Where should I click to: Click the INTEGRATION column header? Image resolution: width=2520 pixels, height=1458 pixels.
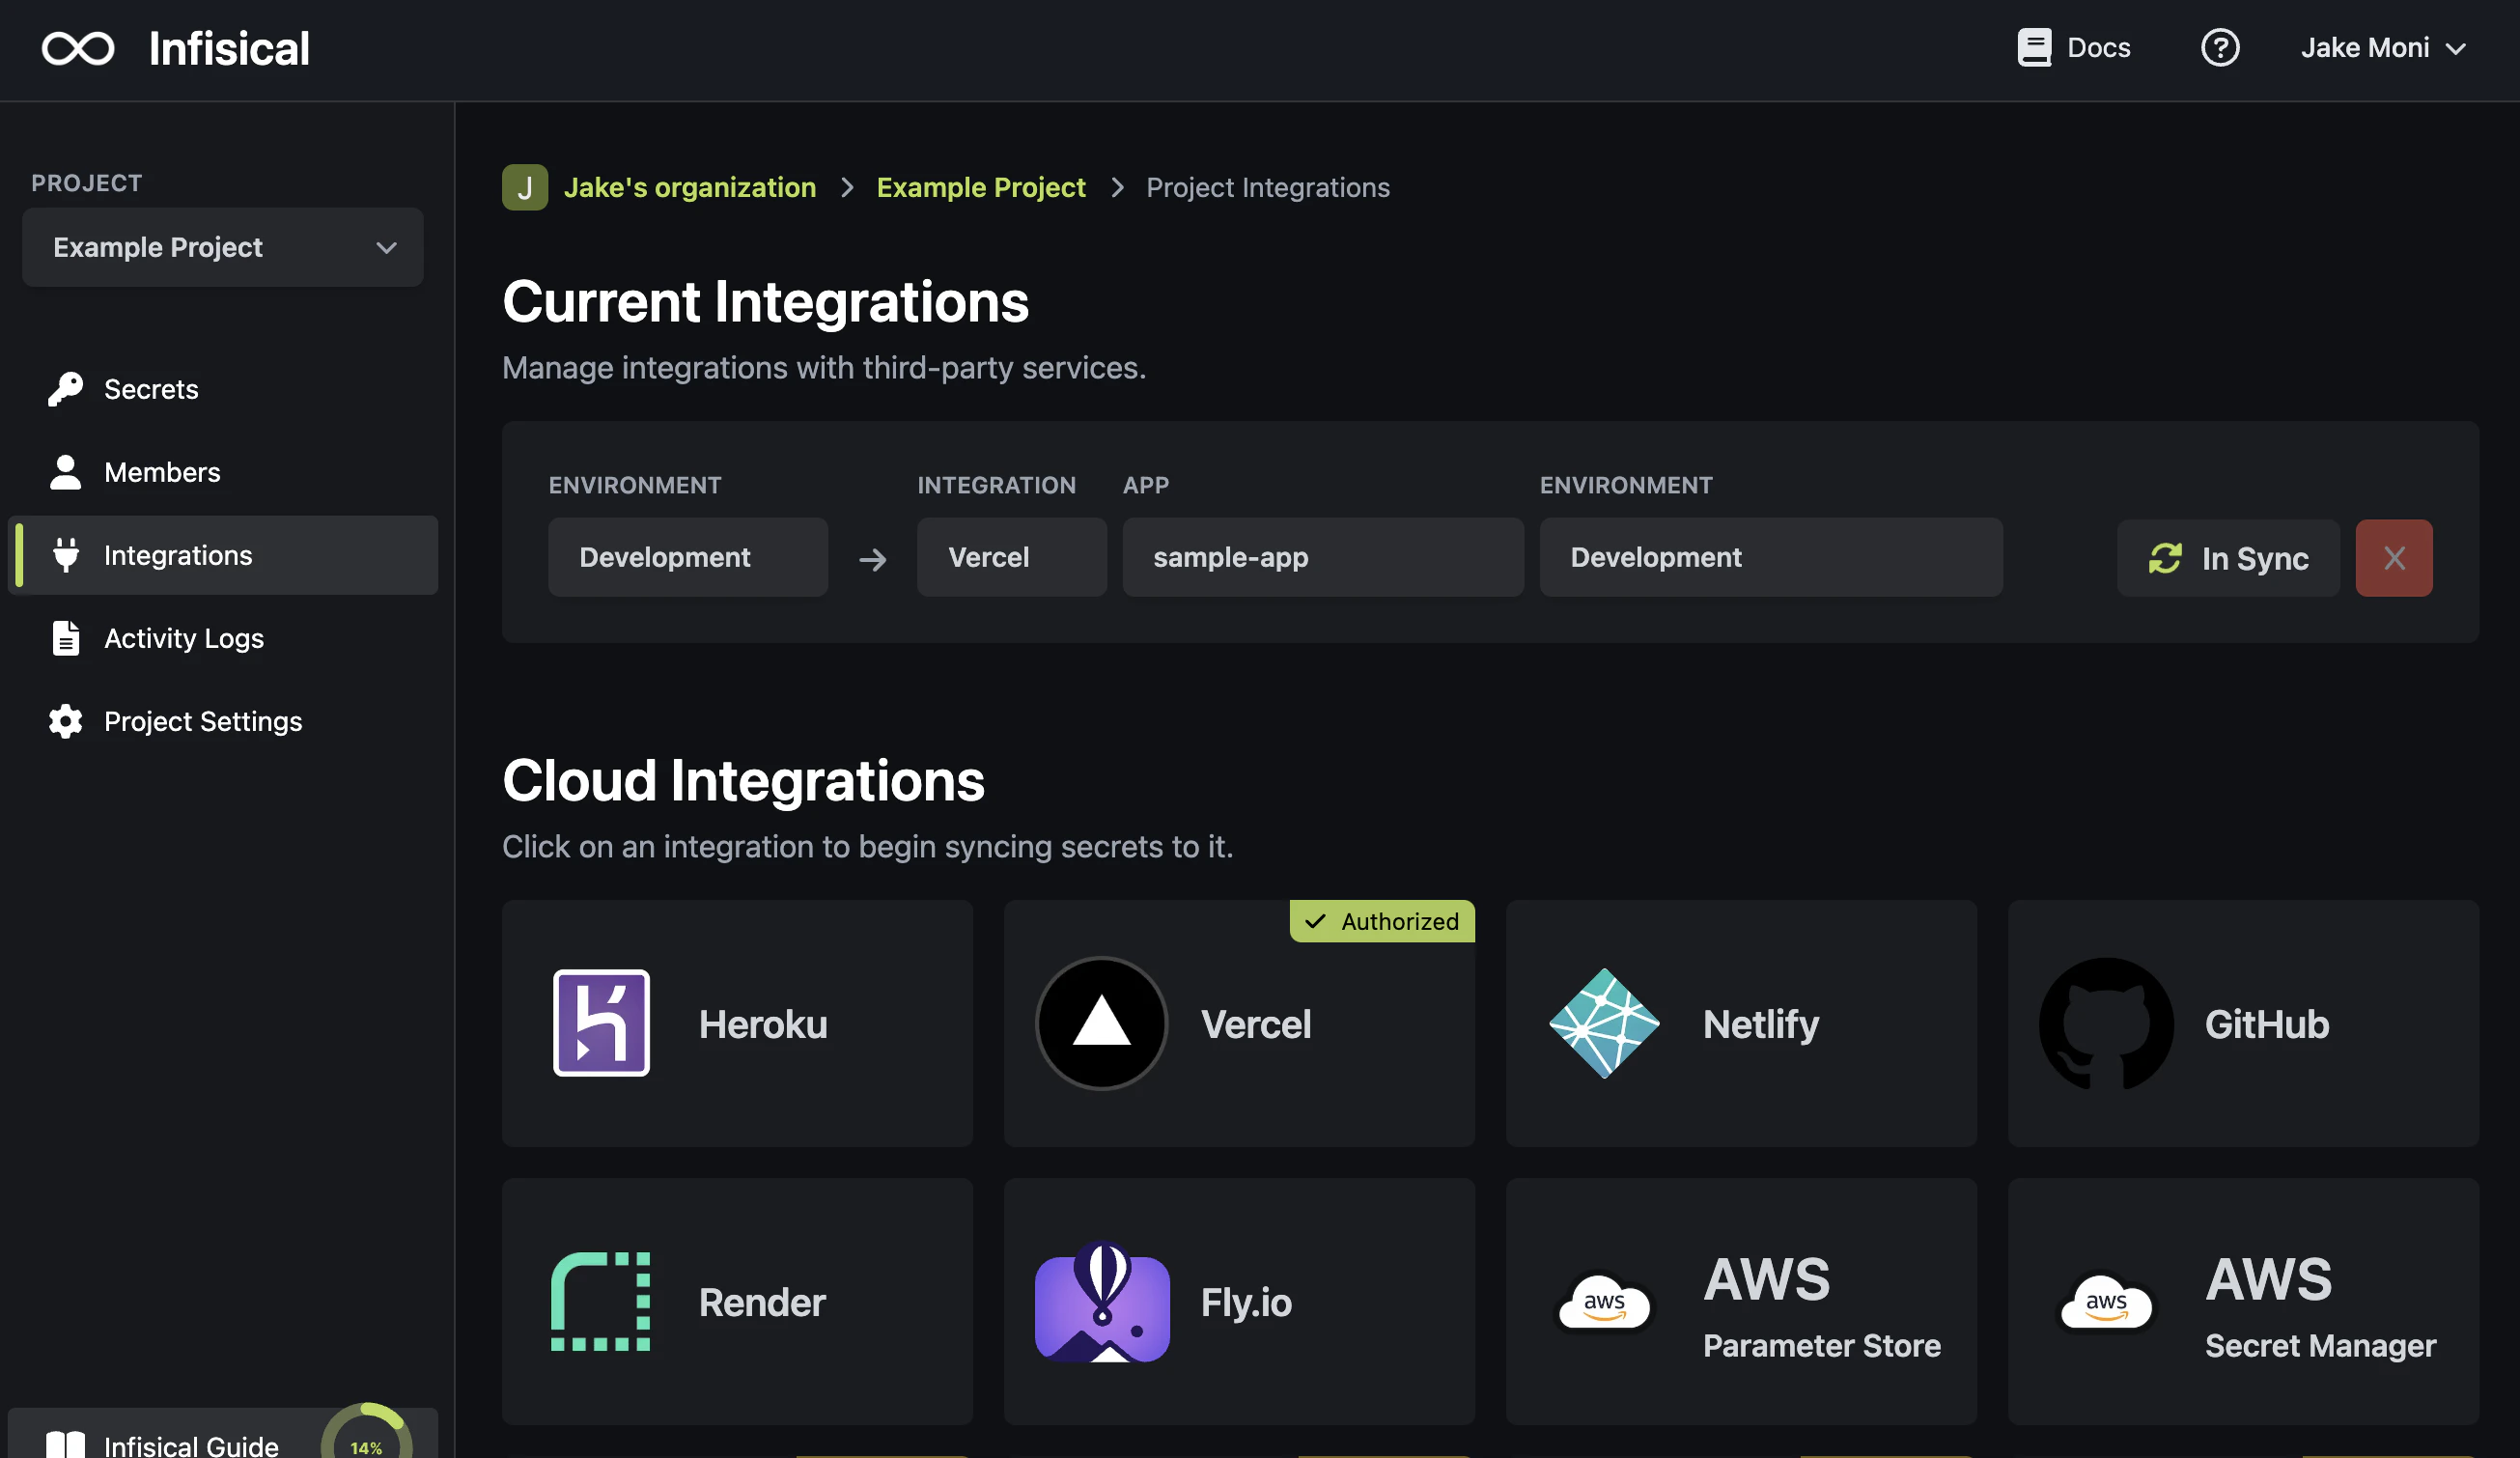tap(997, 485)
